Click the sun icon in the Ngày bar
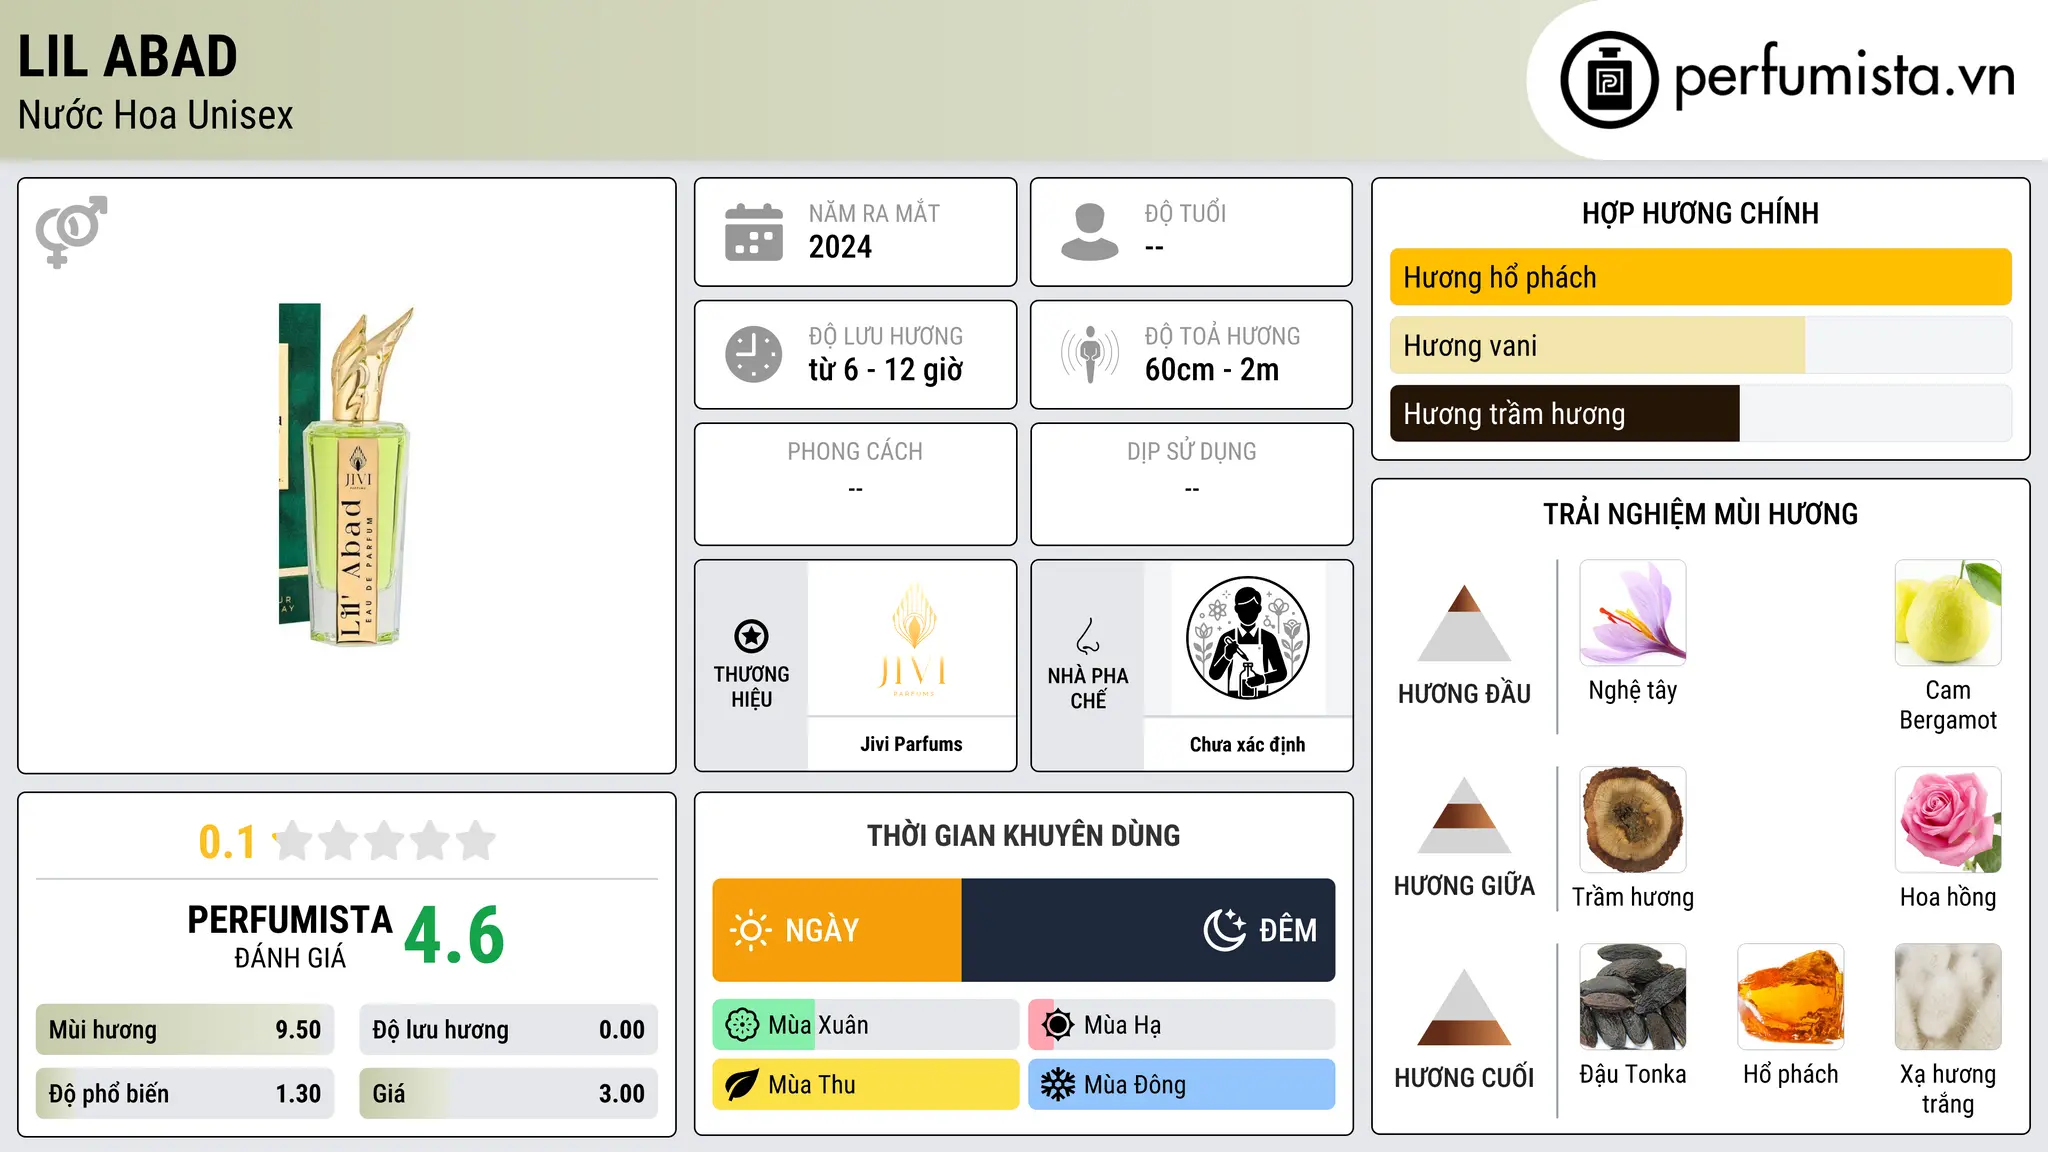 [x=750, y=930]
